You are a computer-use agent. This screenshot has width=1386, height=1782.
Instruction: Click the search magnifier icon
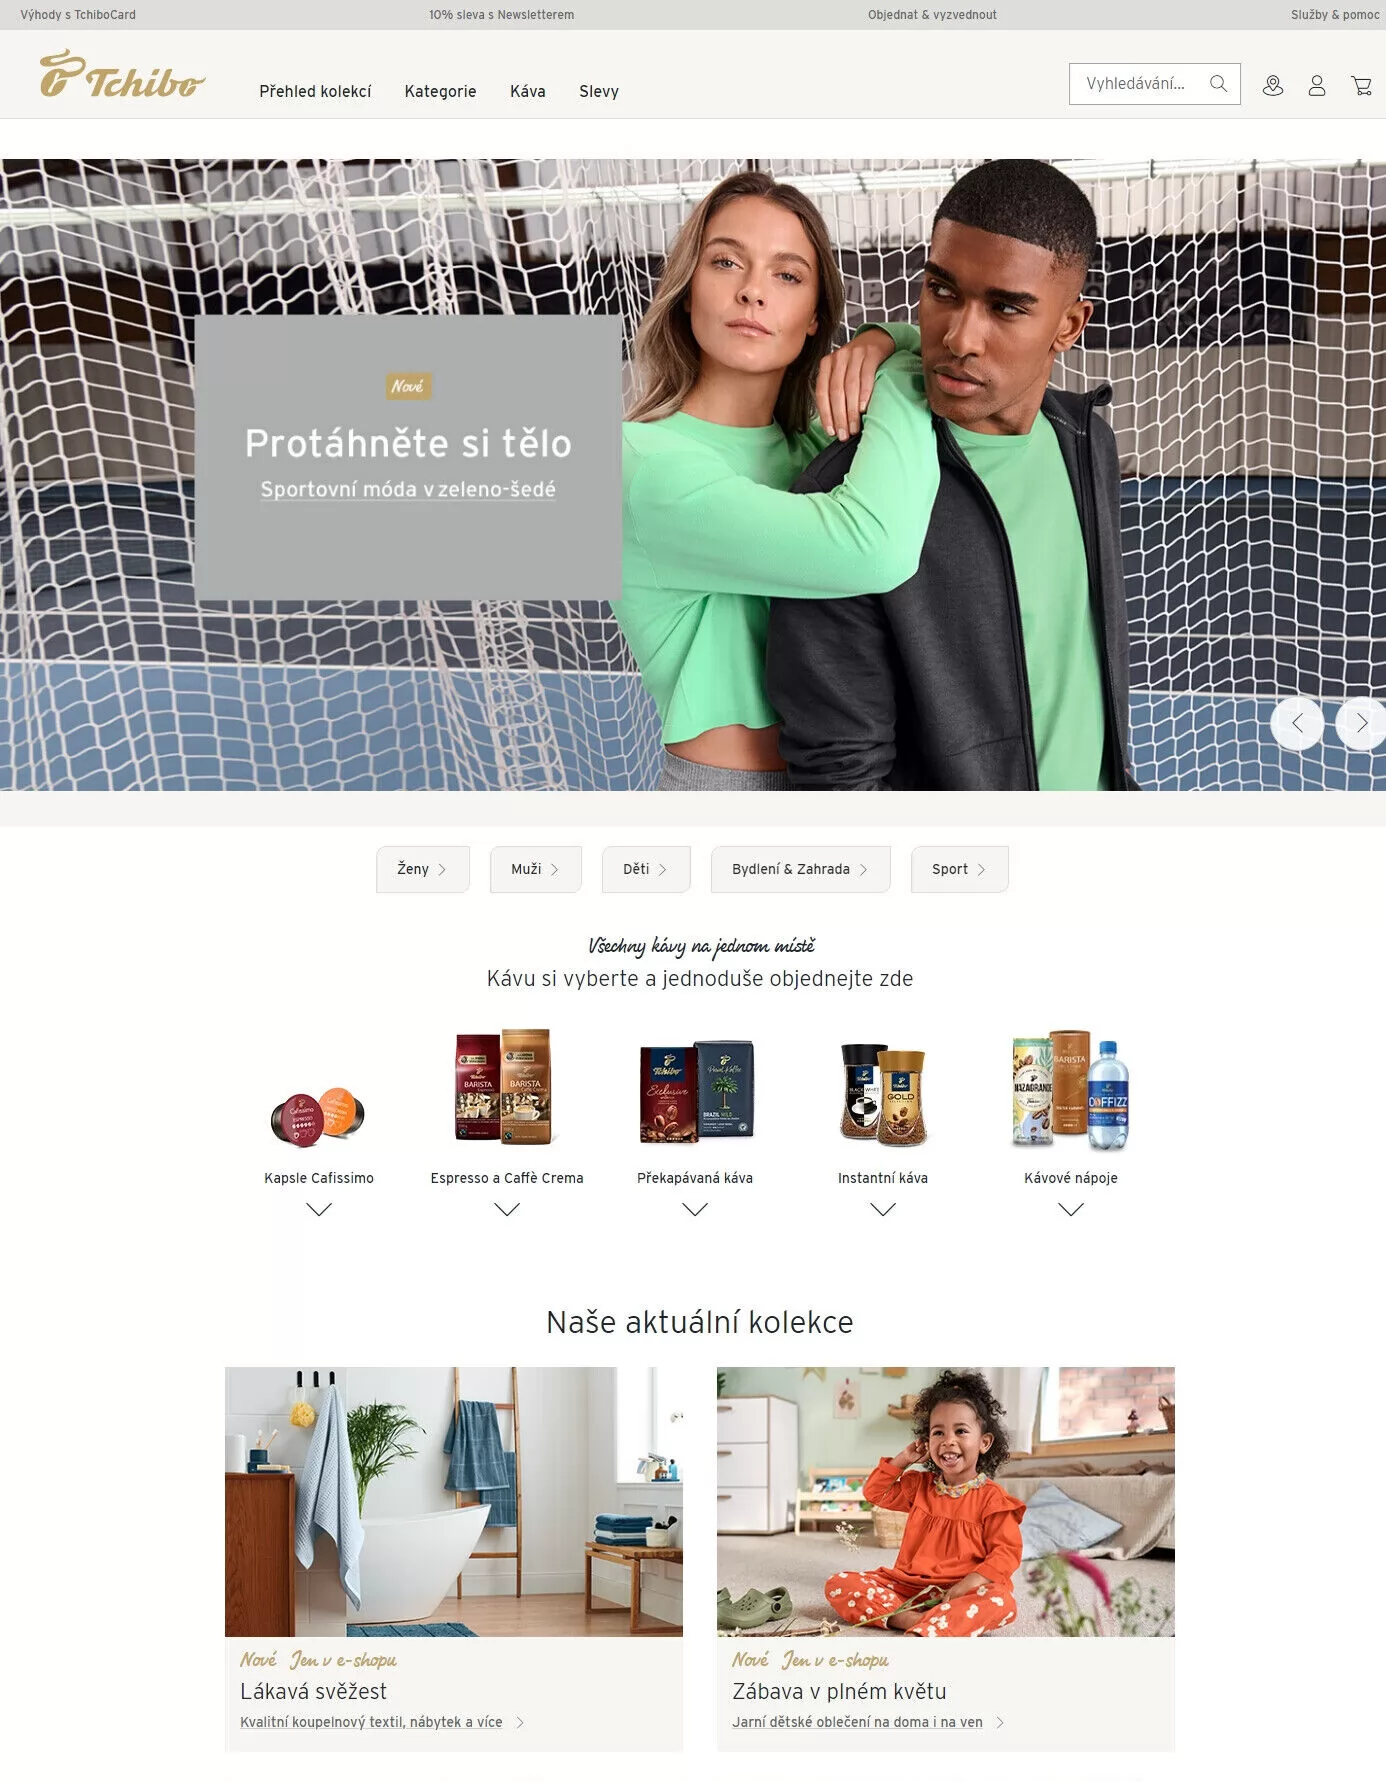pyautogui.click(x=1218, y=84)
